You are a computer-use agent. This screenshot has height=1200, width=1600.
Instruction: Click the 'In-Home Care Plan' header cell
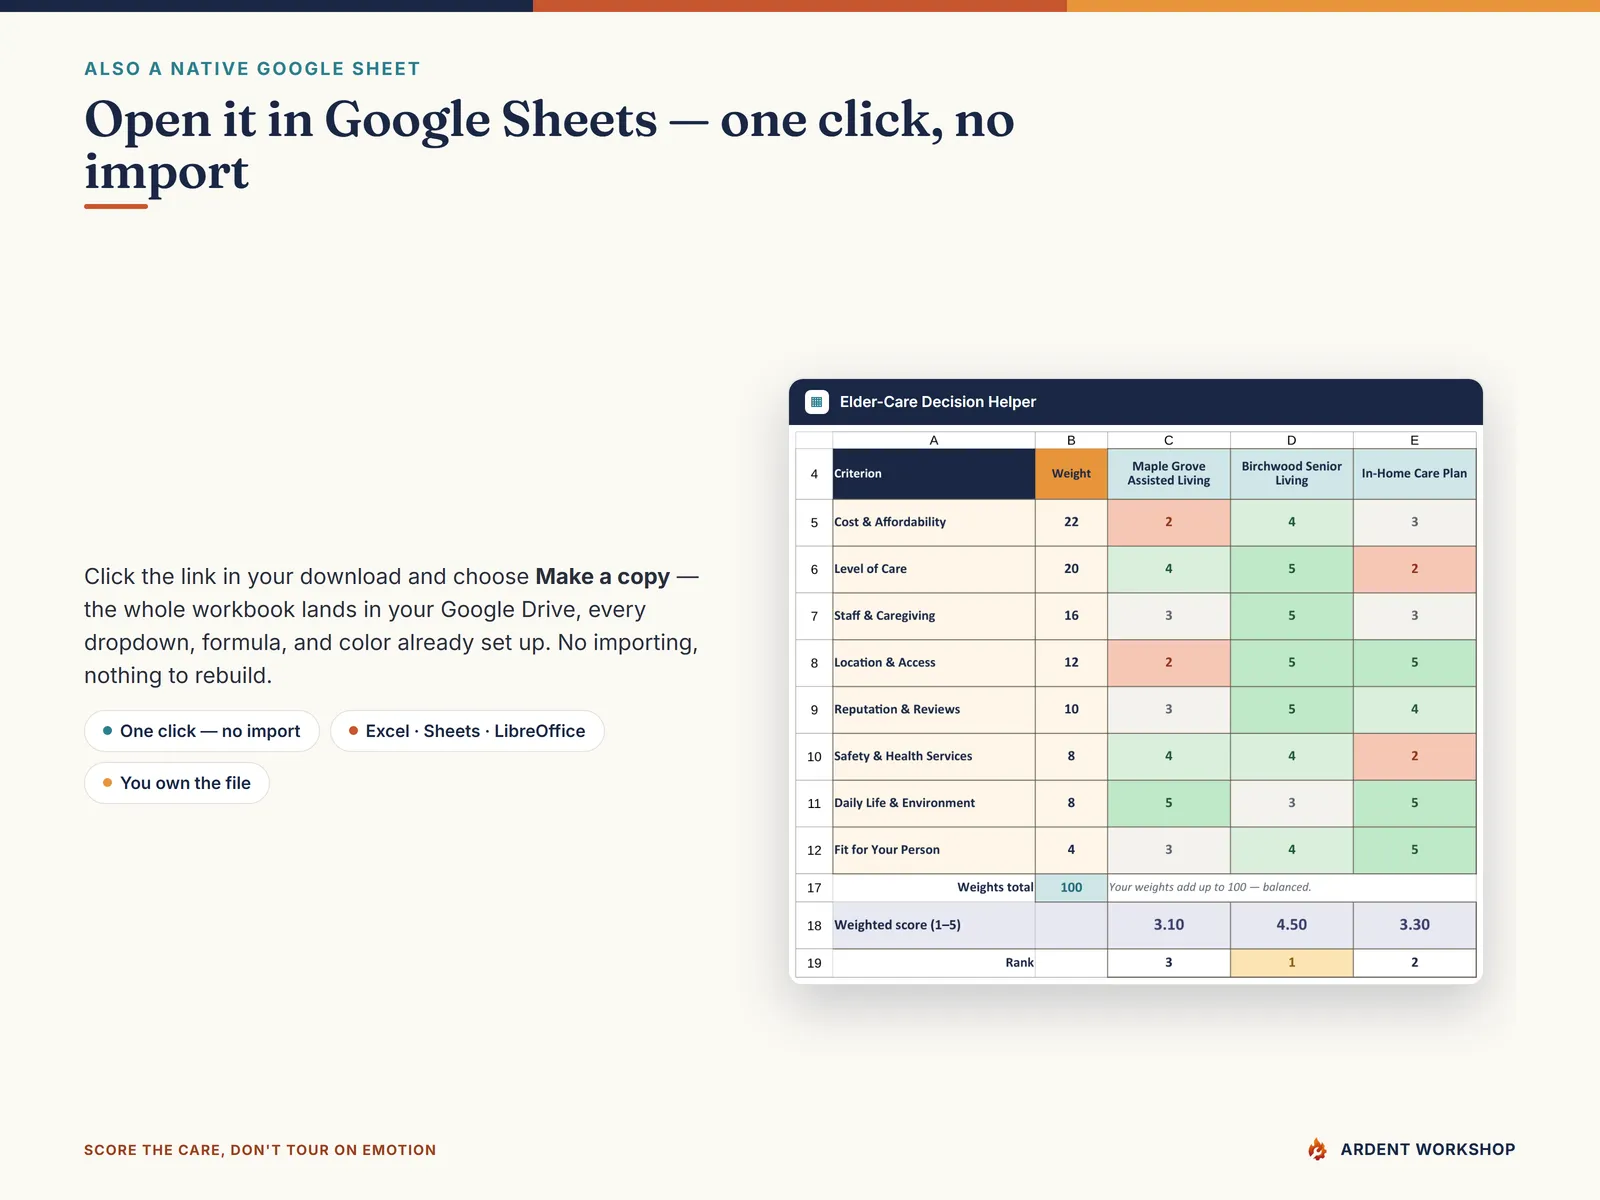tap(1415, 474)
